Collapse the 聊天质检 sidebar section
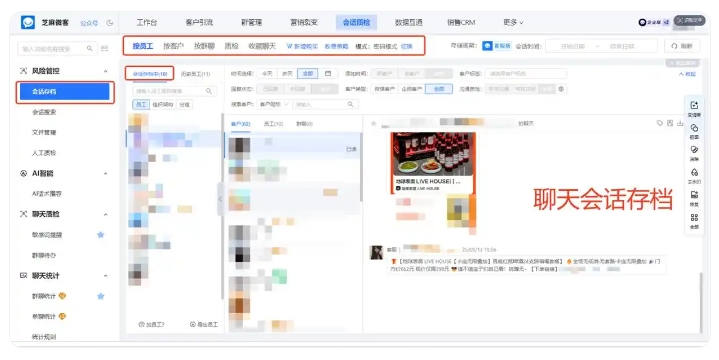Viewport: 719px width, 360px height. tap(105, 214)
